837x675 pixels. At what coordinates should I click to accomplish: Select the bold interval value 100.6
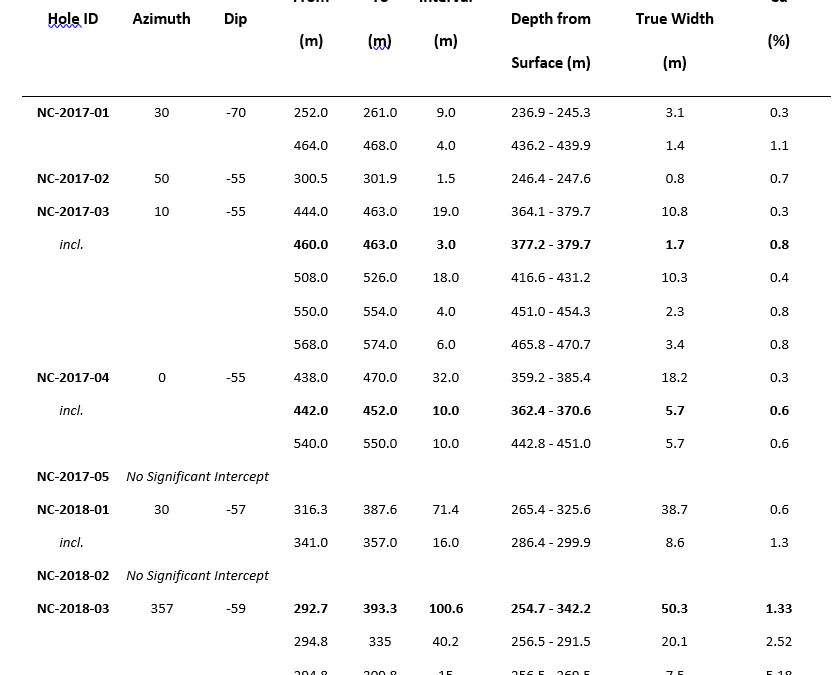[446, 609]
